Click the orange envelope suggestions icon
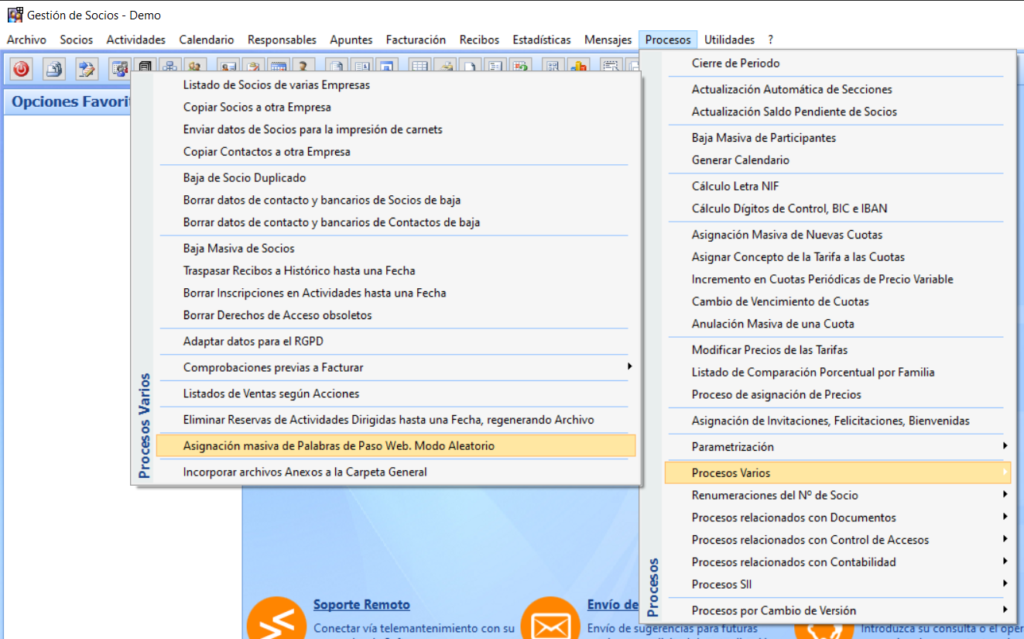The image size is (1024, 639). [547, 620]
